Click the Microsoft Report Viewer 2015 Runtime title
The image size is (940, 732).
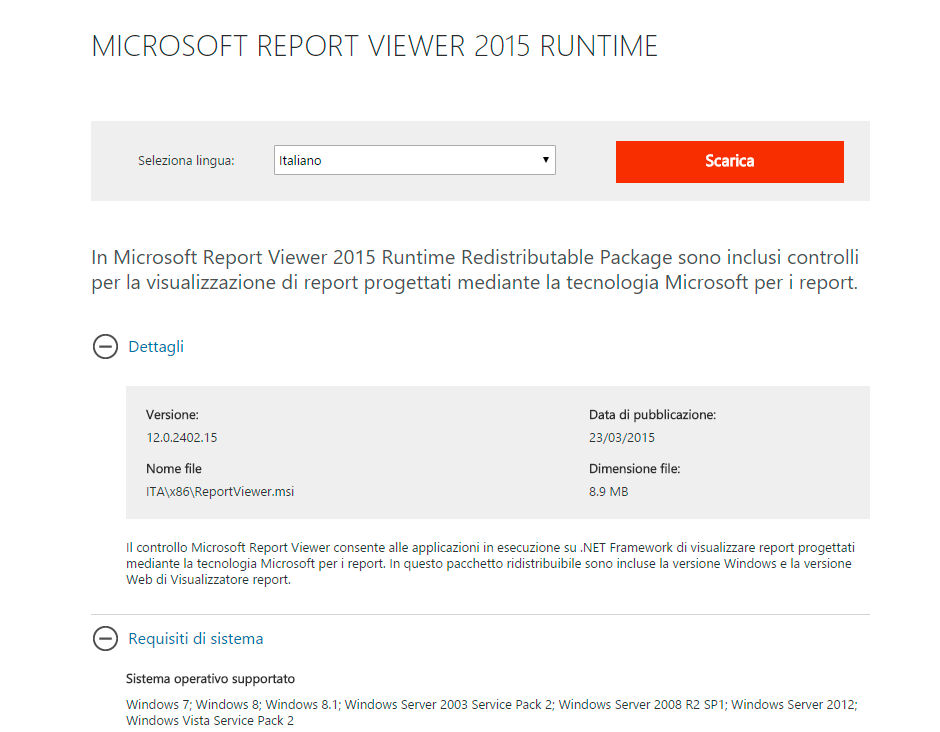pos(375,46)
